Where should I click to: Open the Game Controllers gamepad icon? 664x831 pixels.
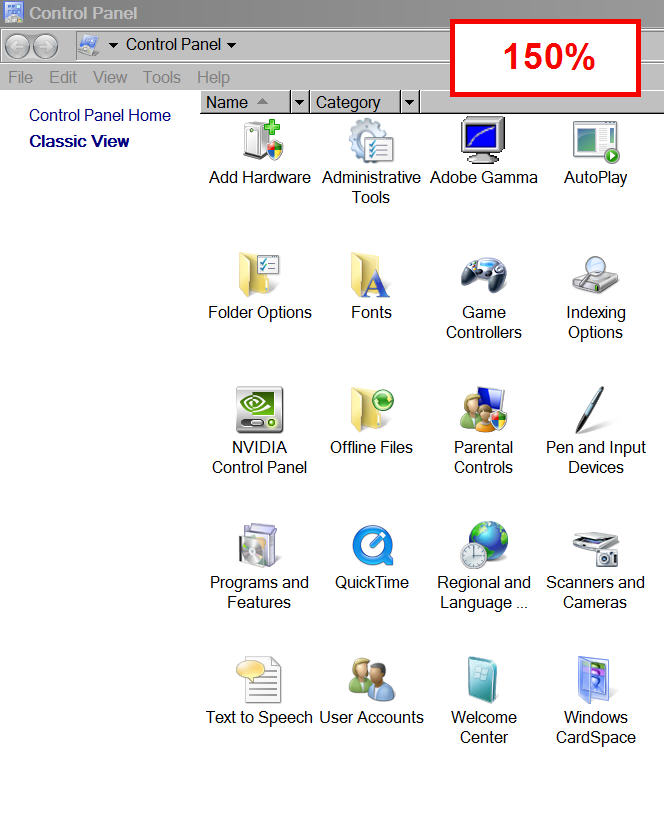pyautogui.click(x=483, y=275)
